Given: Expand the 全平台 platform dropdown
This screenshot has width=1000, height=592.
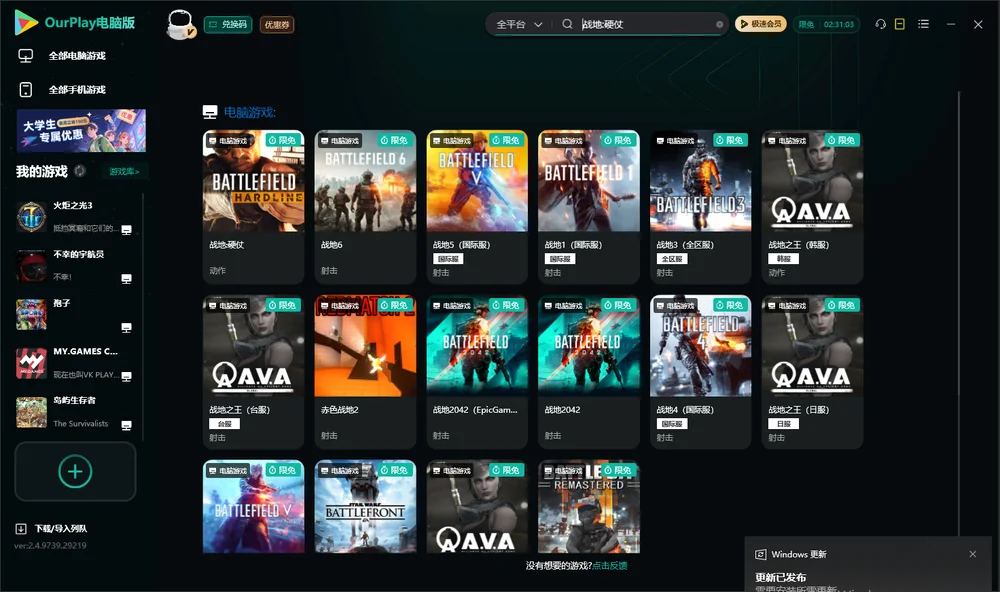Looking at the screenshot, I should pos(519,24).
